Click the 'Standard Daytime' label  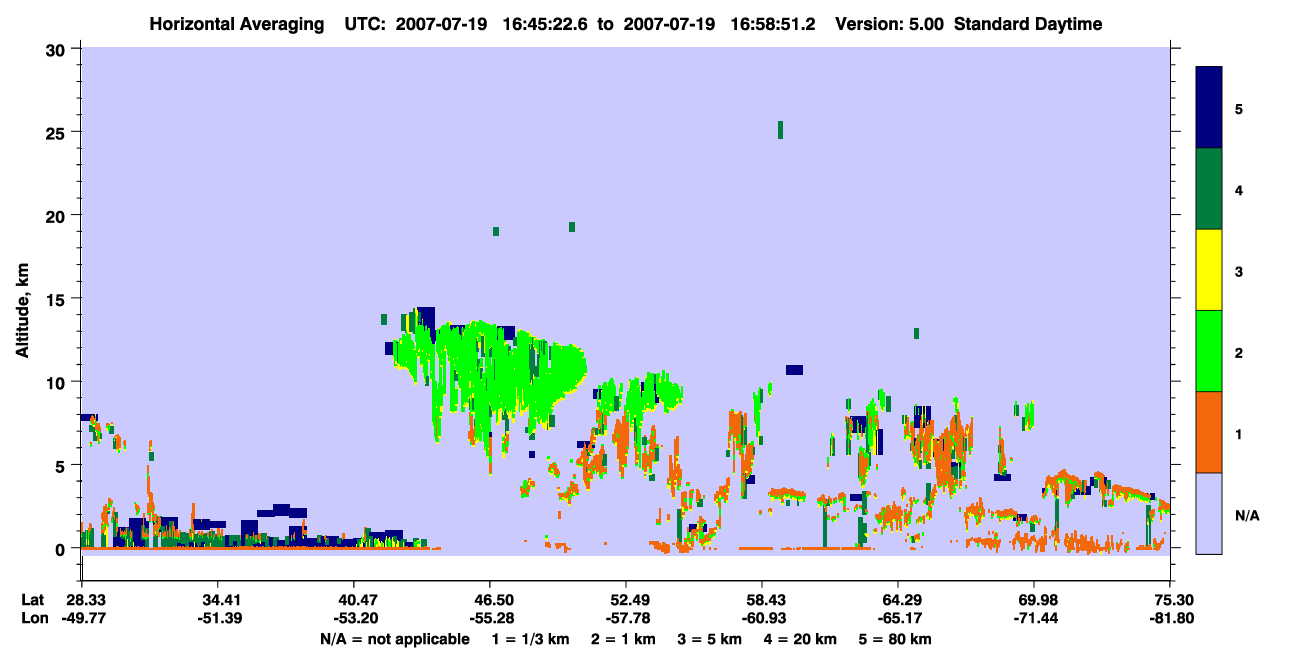(1028, 24)
